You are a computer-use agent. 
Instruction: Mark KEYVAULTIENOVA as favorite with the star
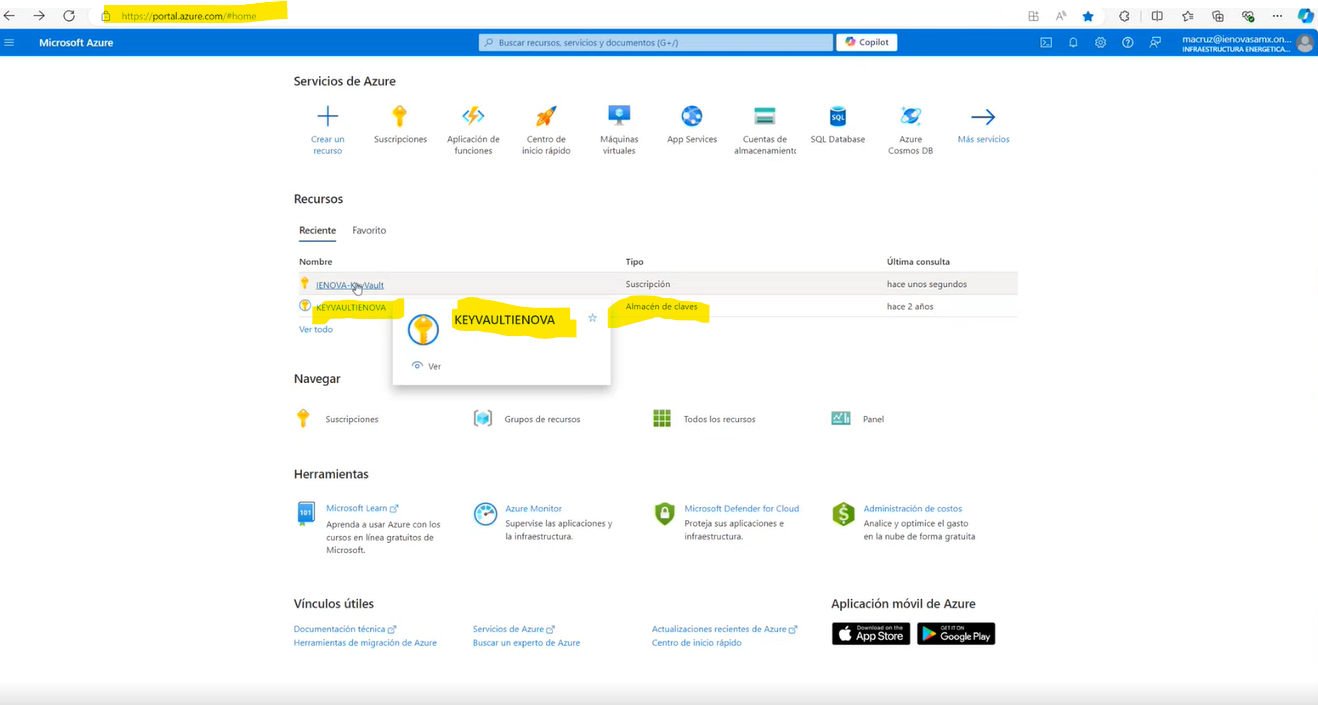(x=592, y=318)
